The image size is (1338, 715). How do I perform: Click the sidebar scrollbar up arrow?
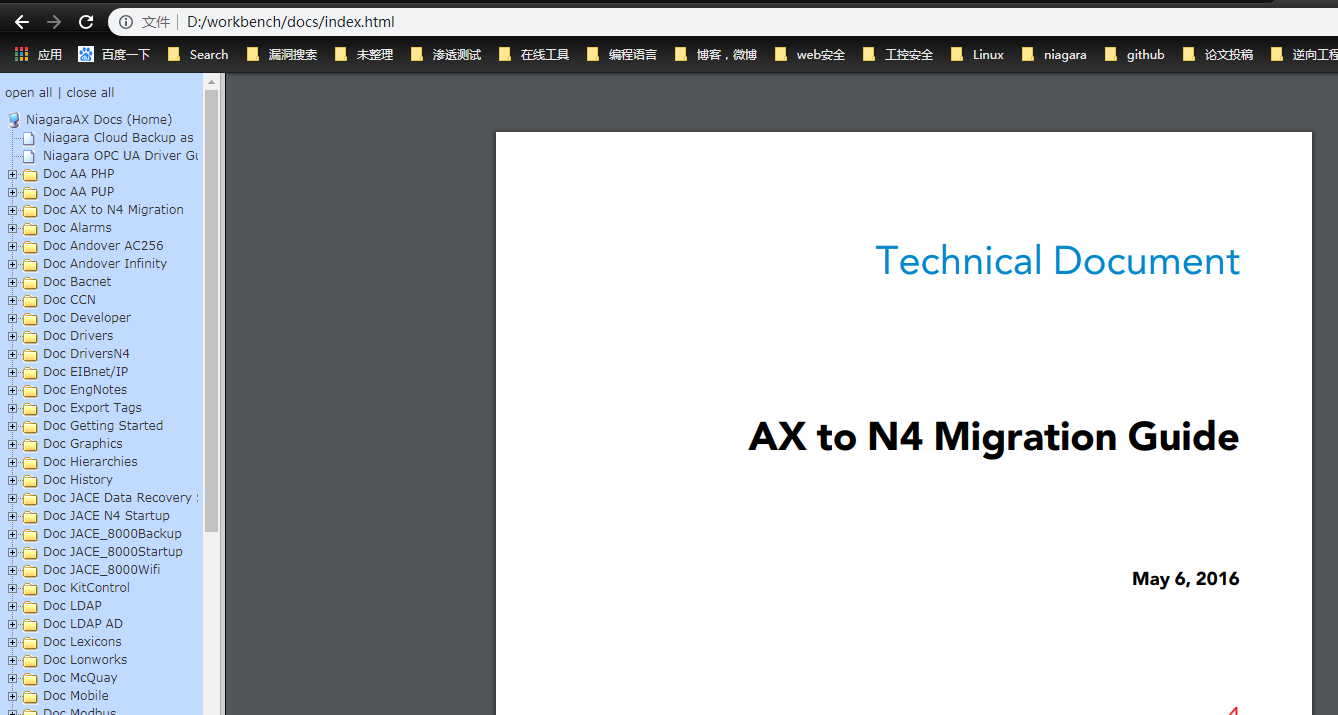click(211, 81)
